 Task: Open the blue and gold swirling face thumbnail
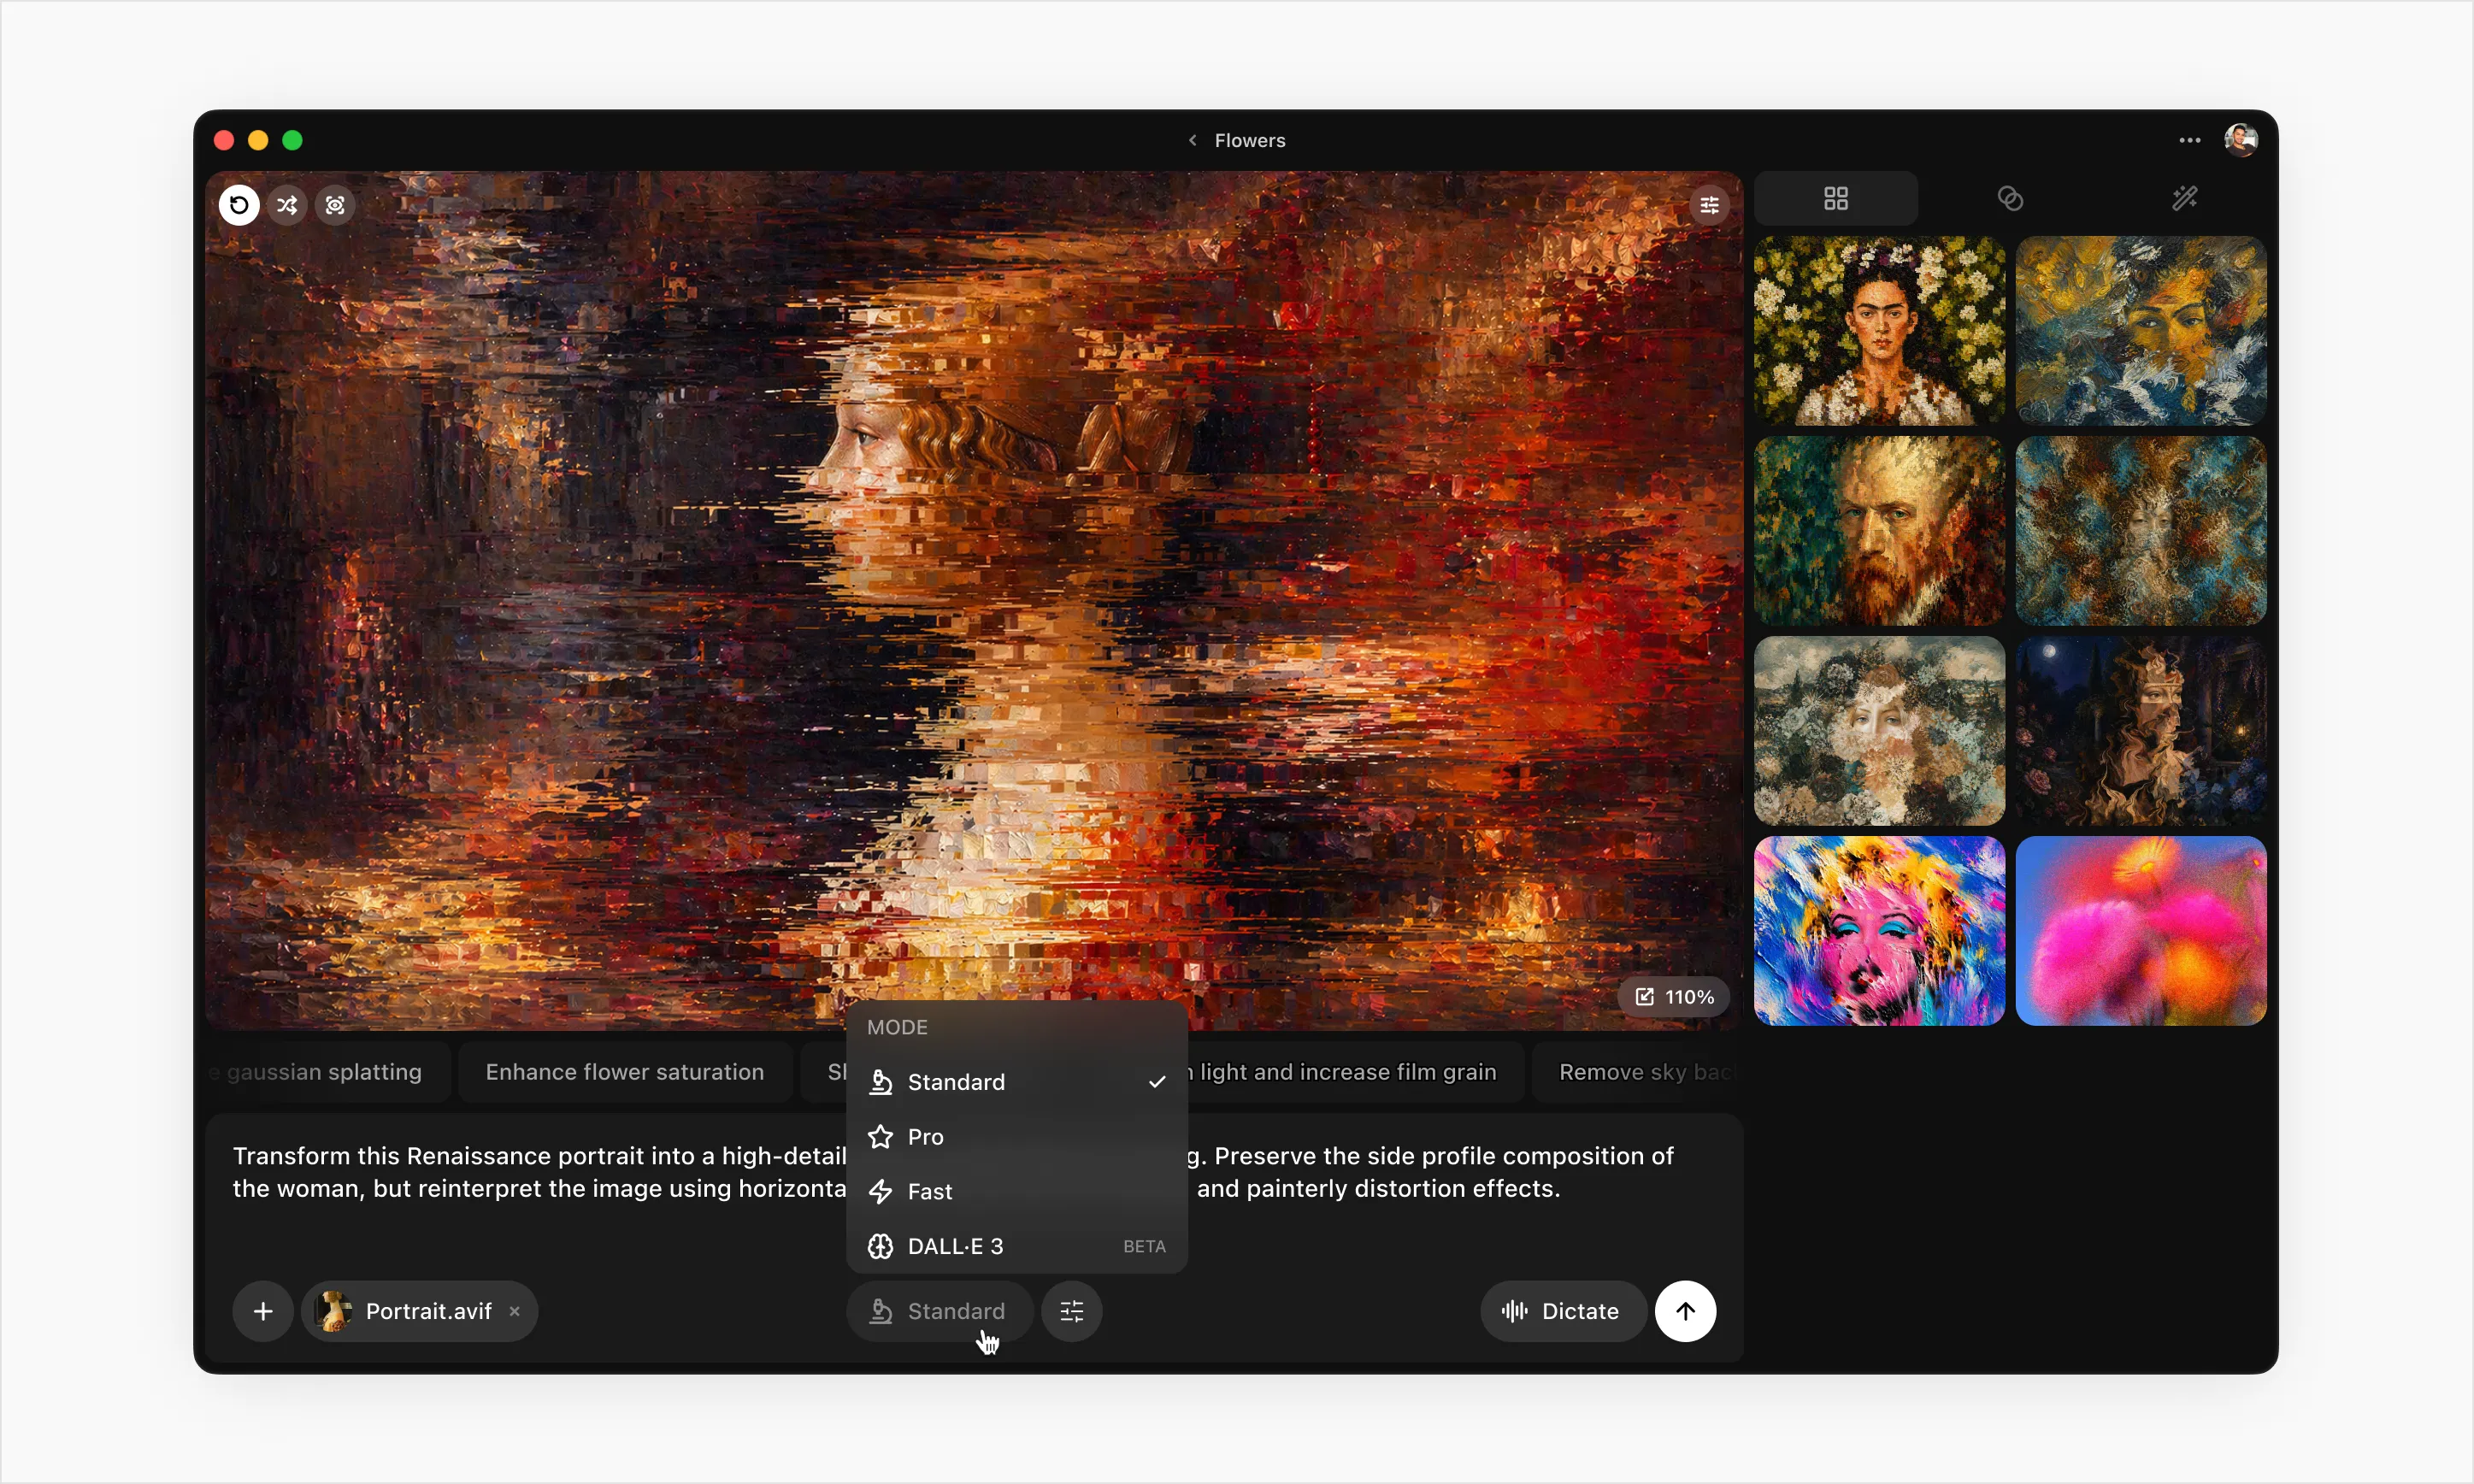[2141, 331]
